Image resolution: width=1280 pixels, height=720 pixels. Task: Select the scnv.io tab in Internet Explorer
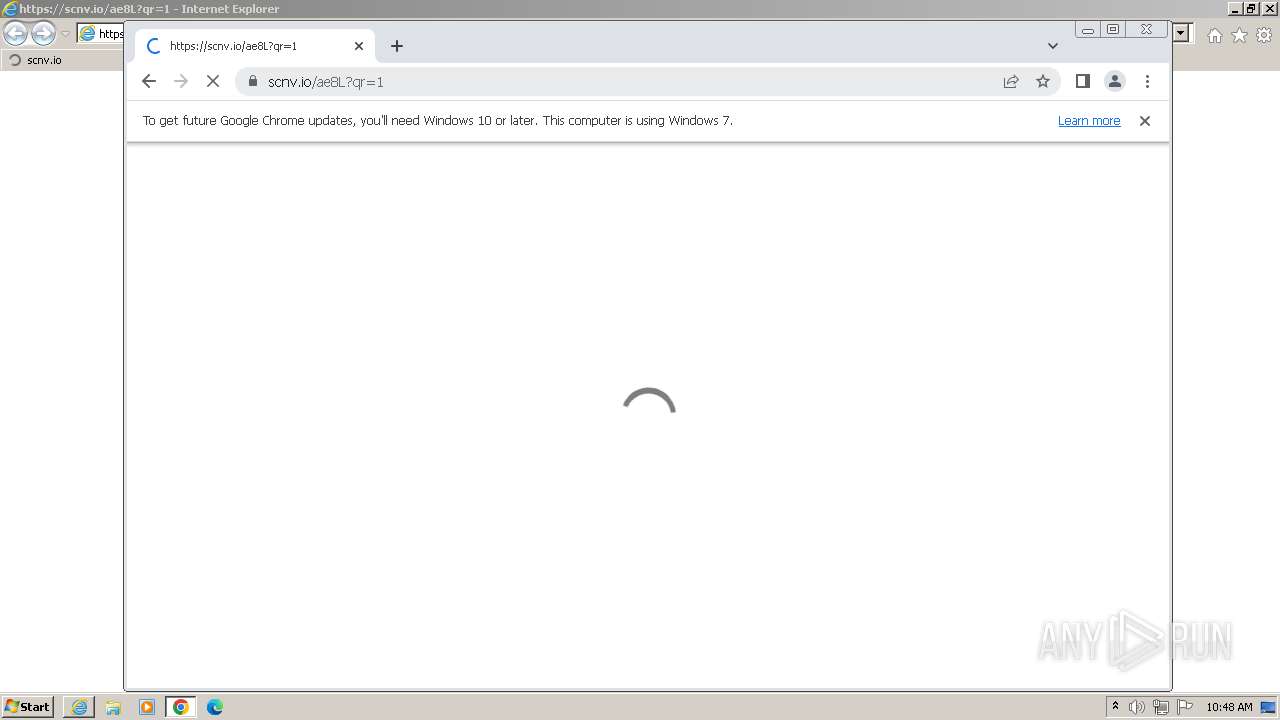point(62,60)
